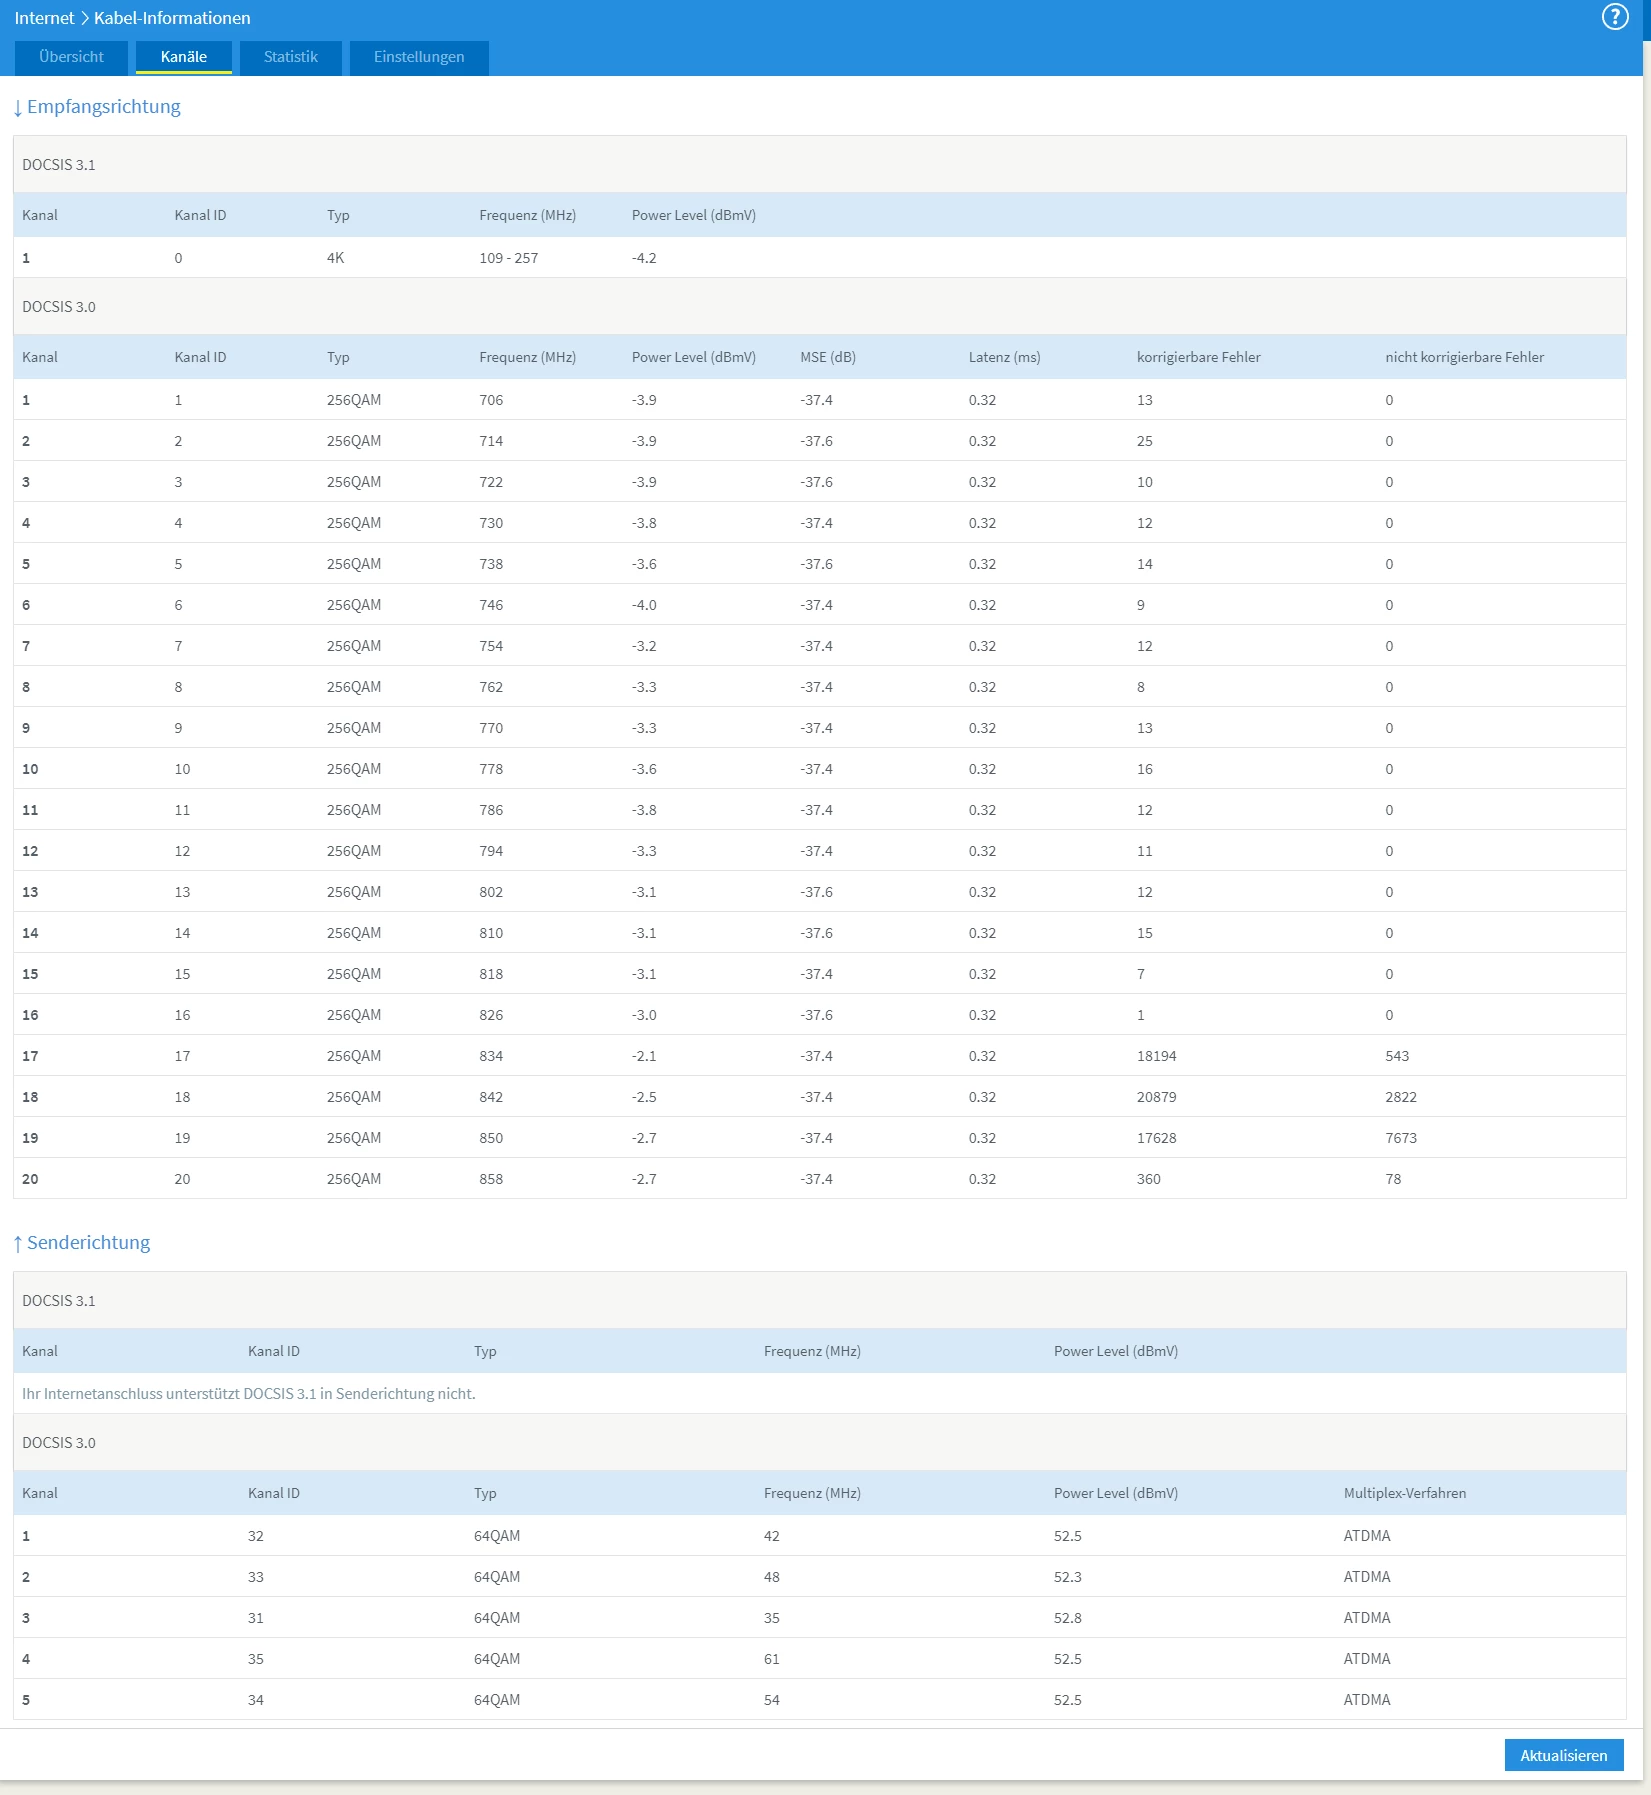The width and height of the screenshot is (1651, 1795).
Task: Click upstream power level 52.3
Action: [1067, 1577]
